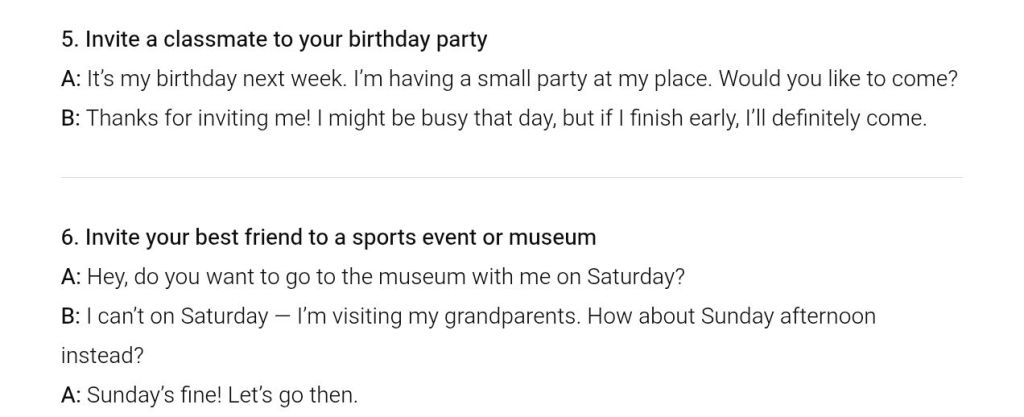Click the heading about inviting your best friend
Viewport: 1024px width, 417px height.
[328, 237]
